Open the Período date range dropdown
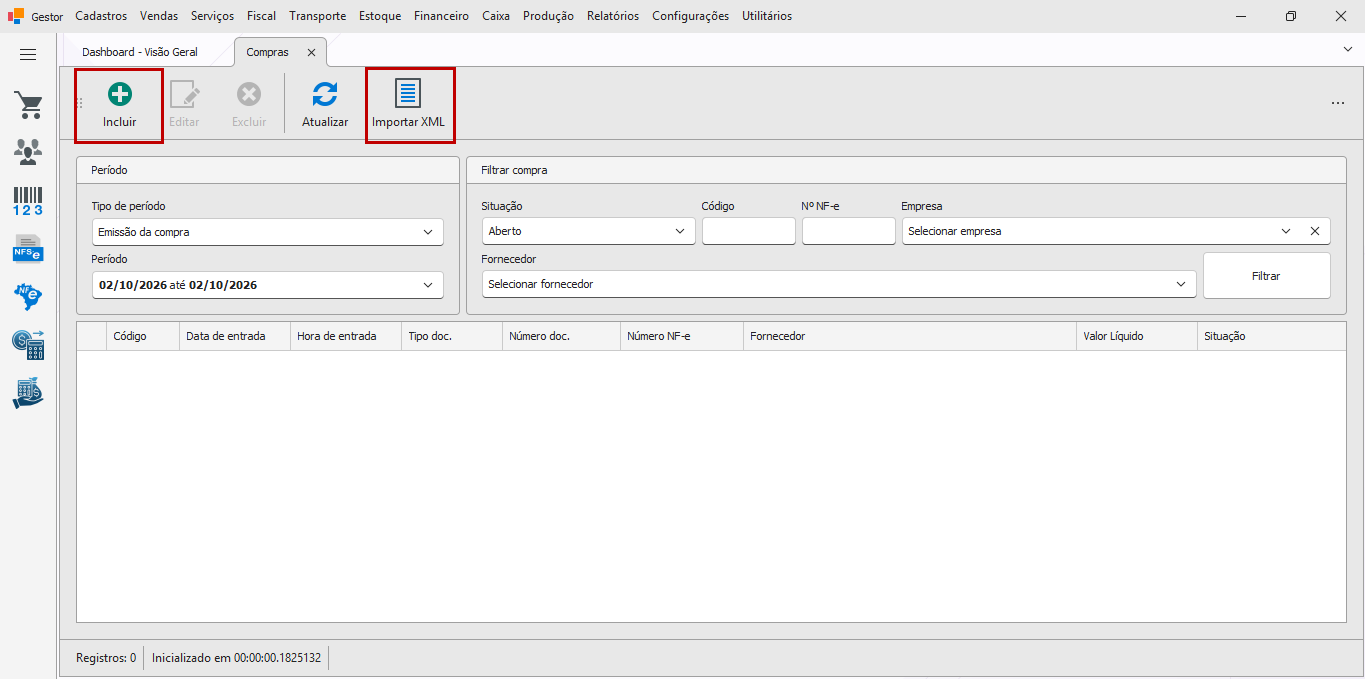Image resolution: width=1365 pixels, height=679 pixels. point(267,285)
